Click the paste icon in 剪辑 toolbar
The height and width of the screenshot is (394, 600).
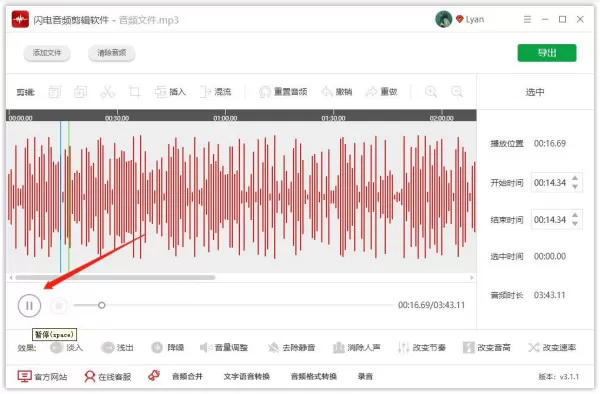point(80,92)
